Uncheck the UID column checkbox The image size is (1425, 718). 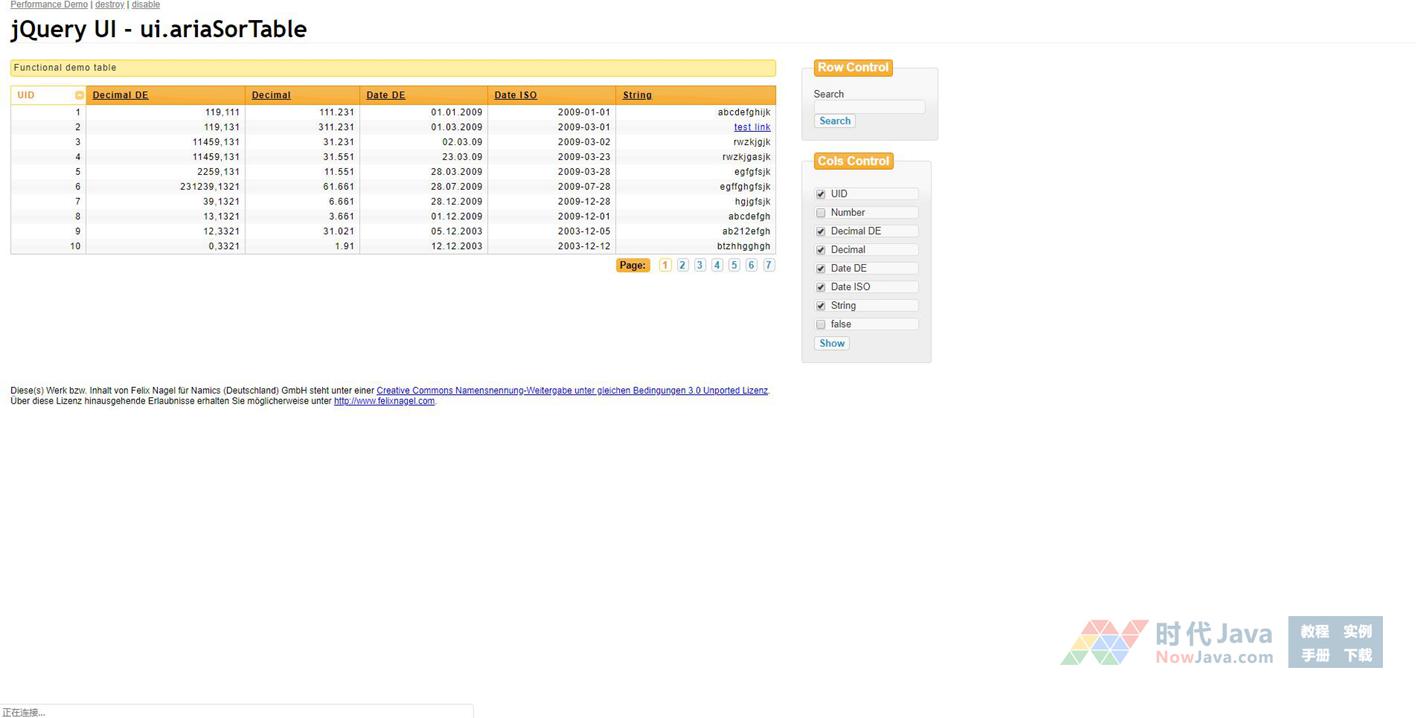821,194
